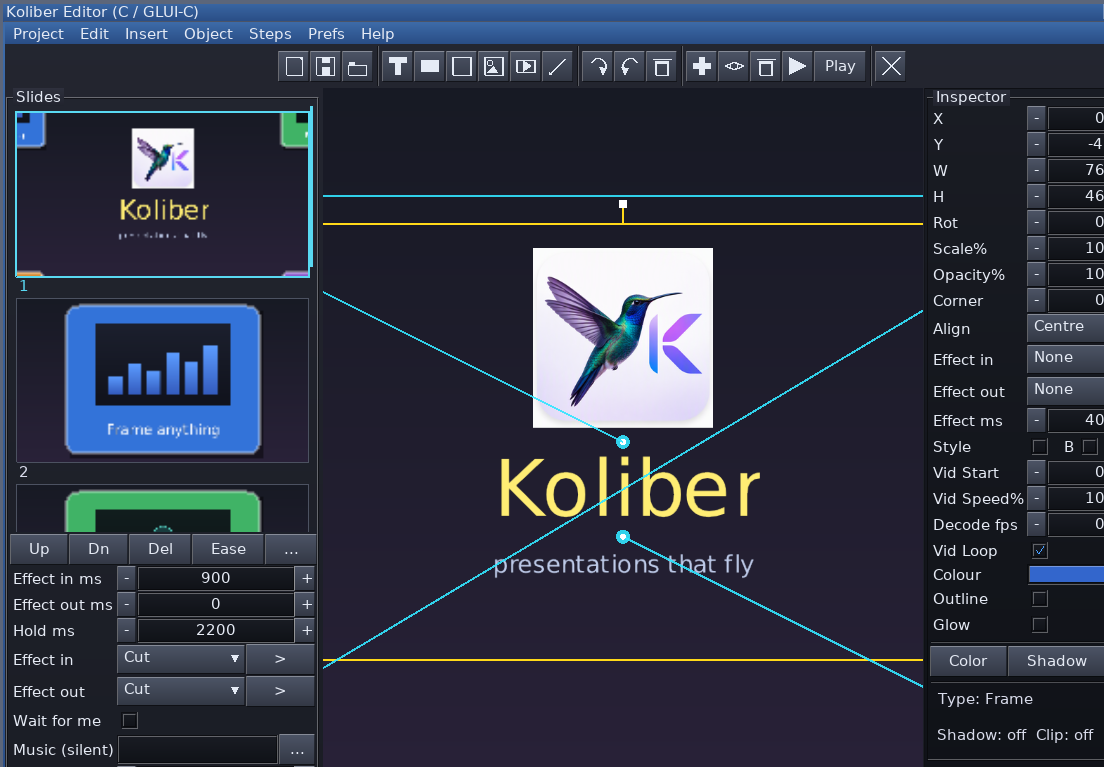Move the step down with the Dn button

(x=99, y=549)
